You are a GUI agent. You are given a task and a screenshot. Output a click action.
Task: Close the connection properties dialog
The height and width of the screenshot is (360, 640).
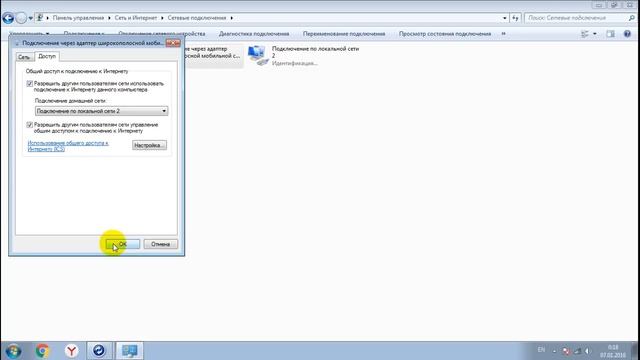click(x=173, y=43)
